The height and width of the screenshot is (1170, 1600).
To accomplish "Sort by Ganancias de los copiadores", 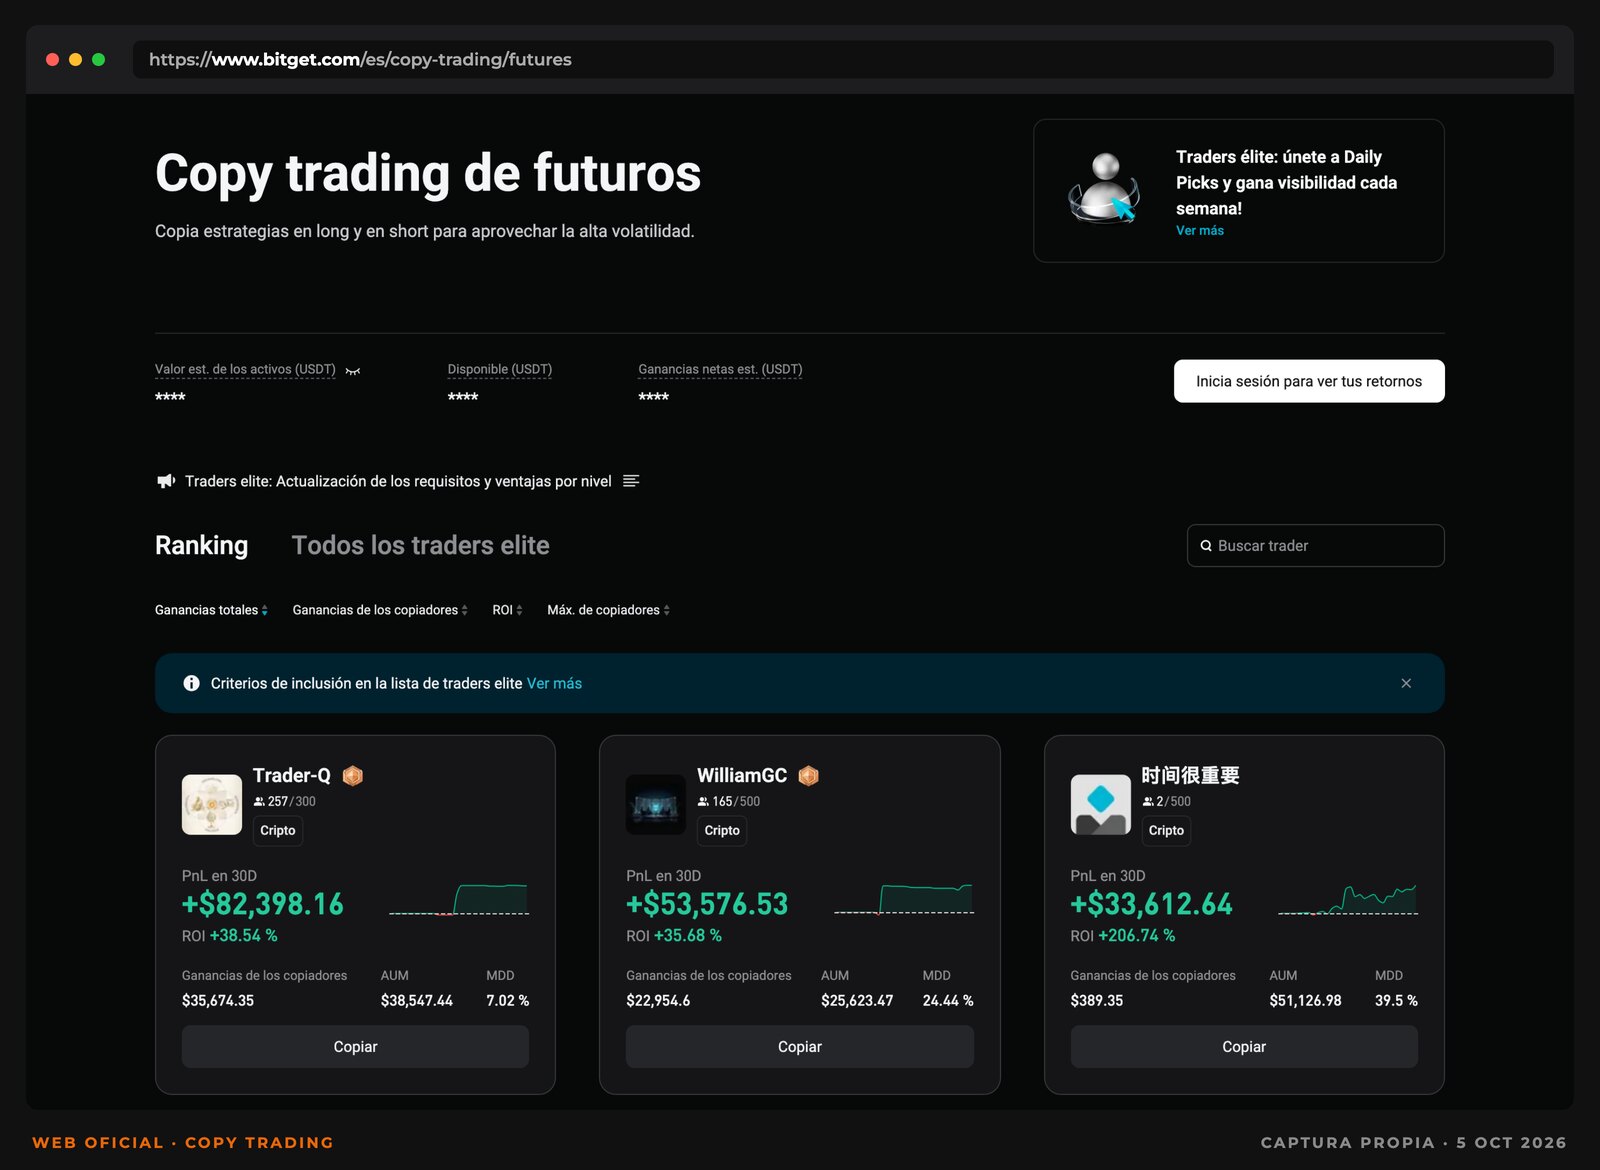I will pyautogui.click(x=380, y=610).
